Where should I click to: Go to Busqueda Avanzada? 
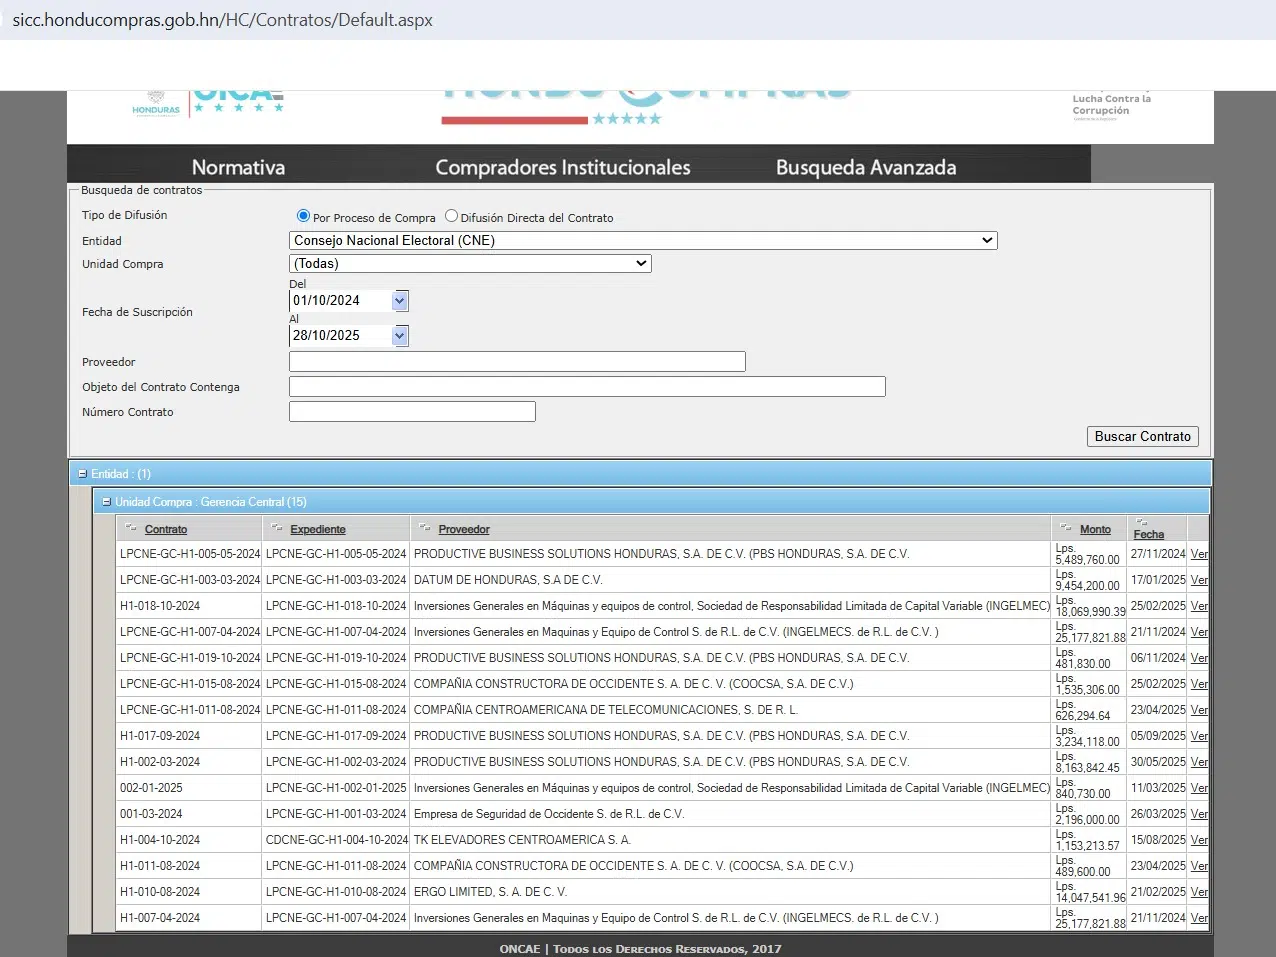click(865, 168)
